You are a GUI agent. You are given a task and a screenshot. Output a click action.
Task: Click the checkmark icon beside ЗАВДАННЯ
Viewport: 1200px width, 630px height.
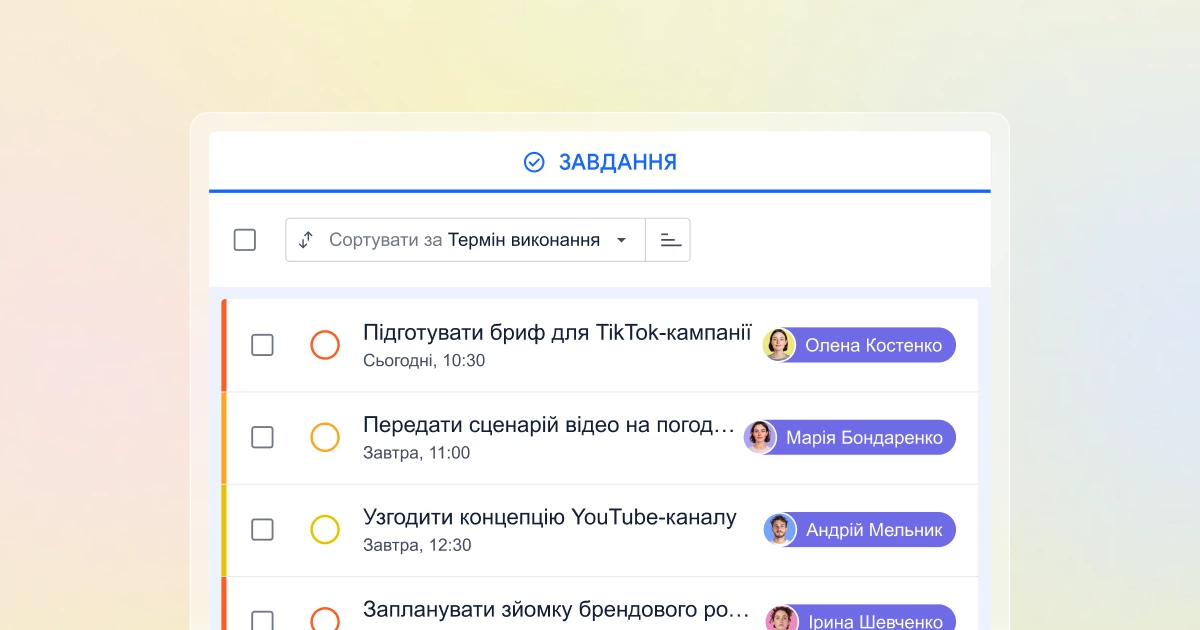click(x=534, y=162)
